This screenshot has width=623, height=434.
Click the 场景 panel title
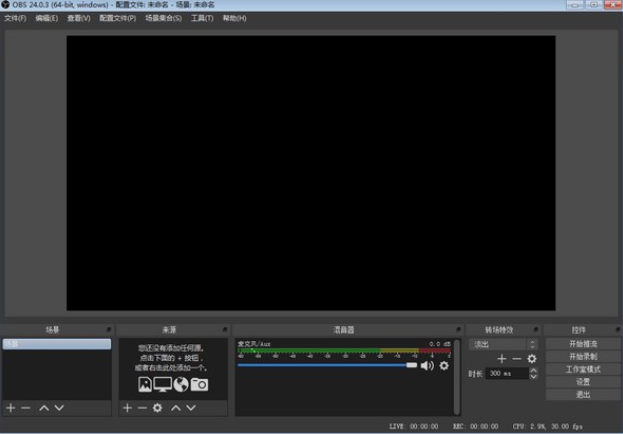point(52,330)
